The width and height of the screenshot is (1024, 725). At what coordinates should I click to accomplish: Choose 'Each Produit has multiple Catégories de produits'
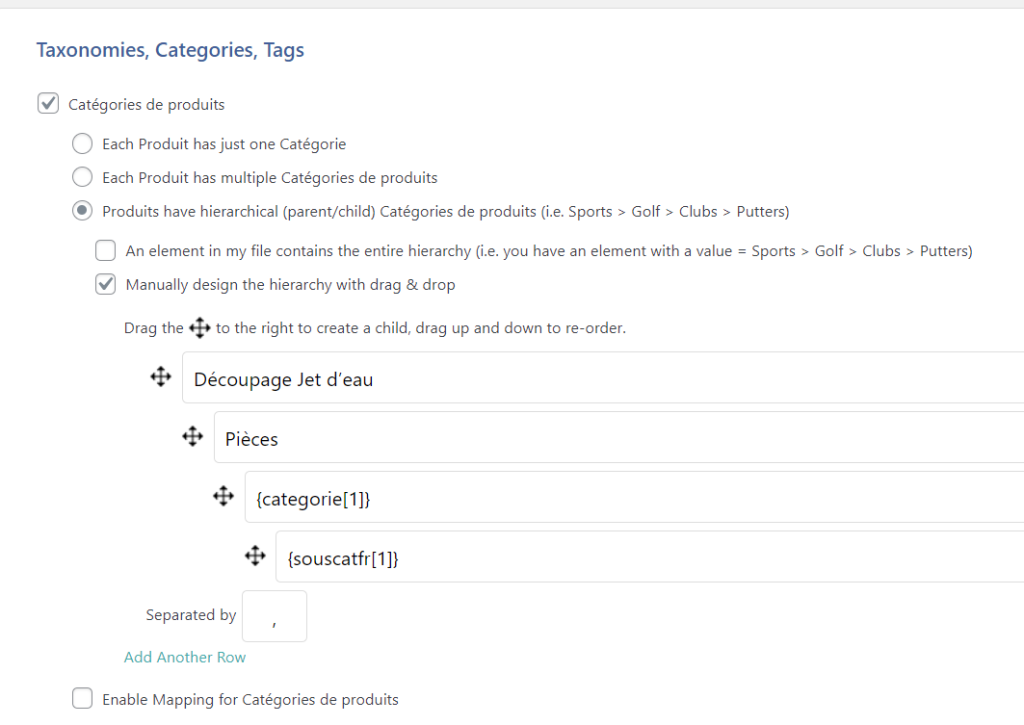click(82, 177)
